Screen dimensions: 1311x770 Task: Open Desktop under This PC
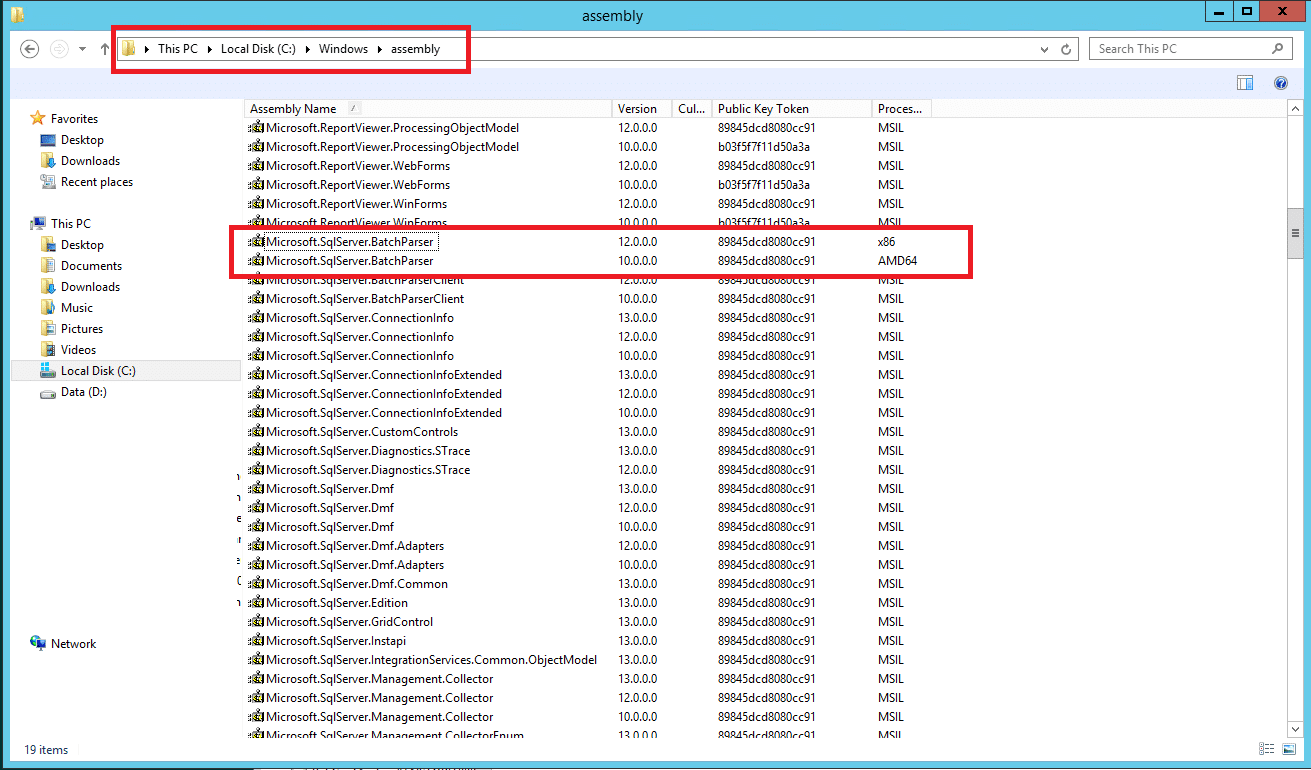coord(82,245)
